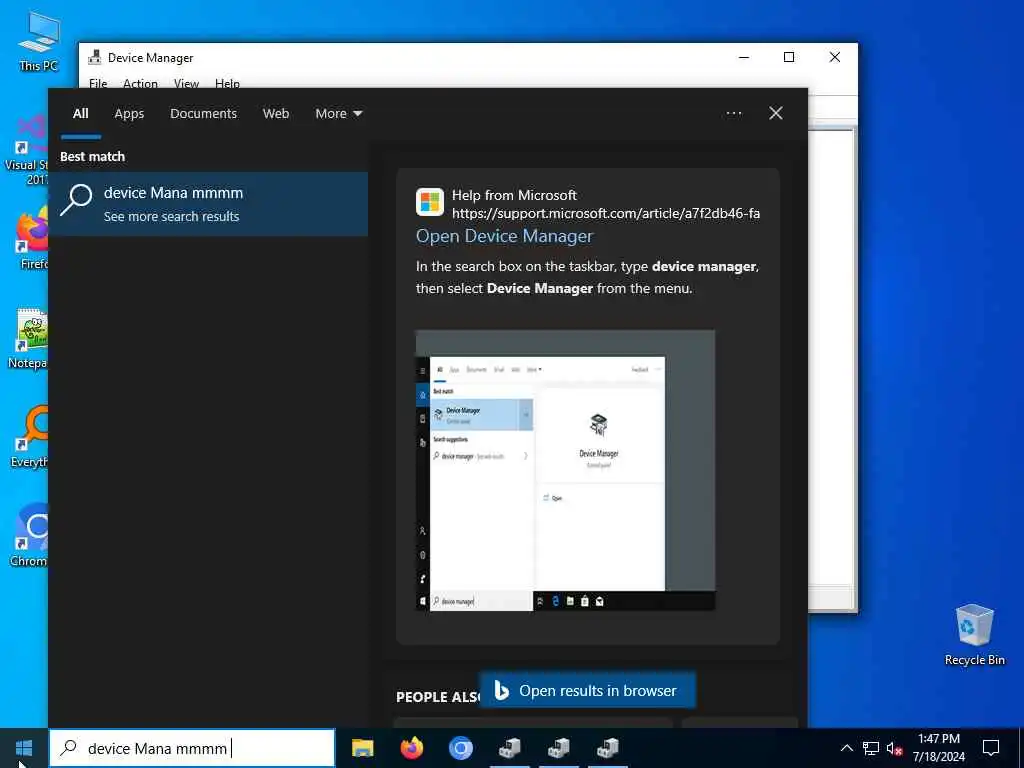Select the 'device Mana mmmm' best match result
This screenshot has height=768, width=1024.
[208, 204]
